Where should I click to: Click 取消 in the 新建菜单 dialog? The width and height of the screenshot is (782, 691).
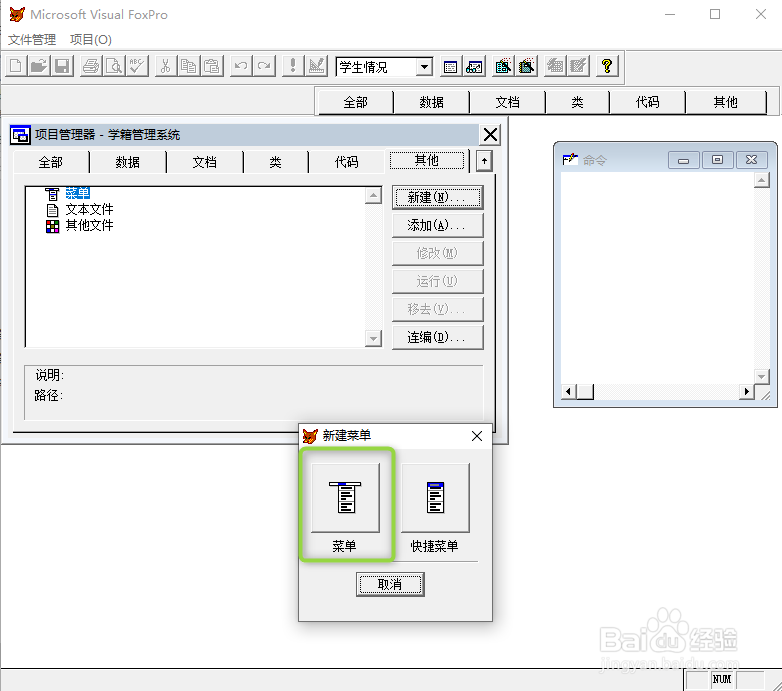point(390,584)
